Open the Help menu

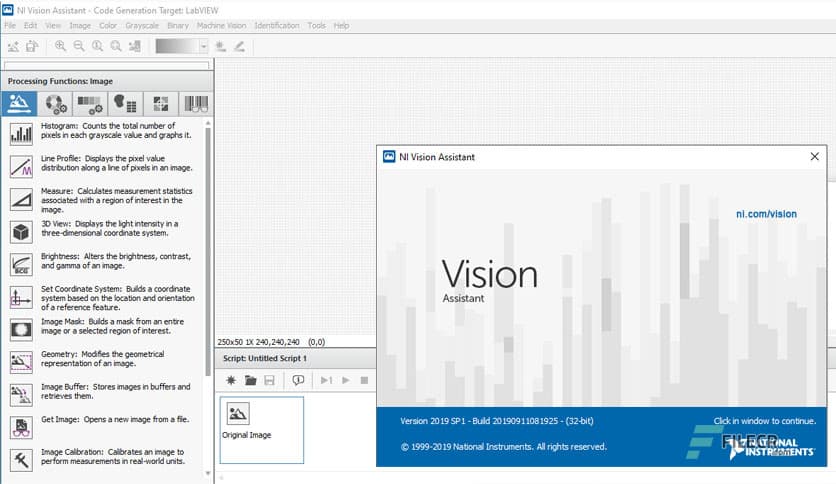341,26
